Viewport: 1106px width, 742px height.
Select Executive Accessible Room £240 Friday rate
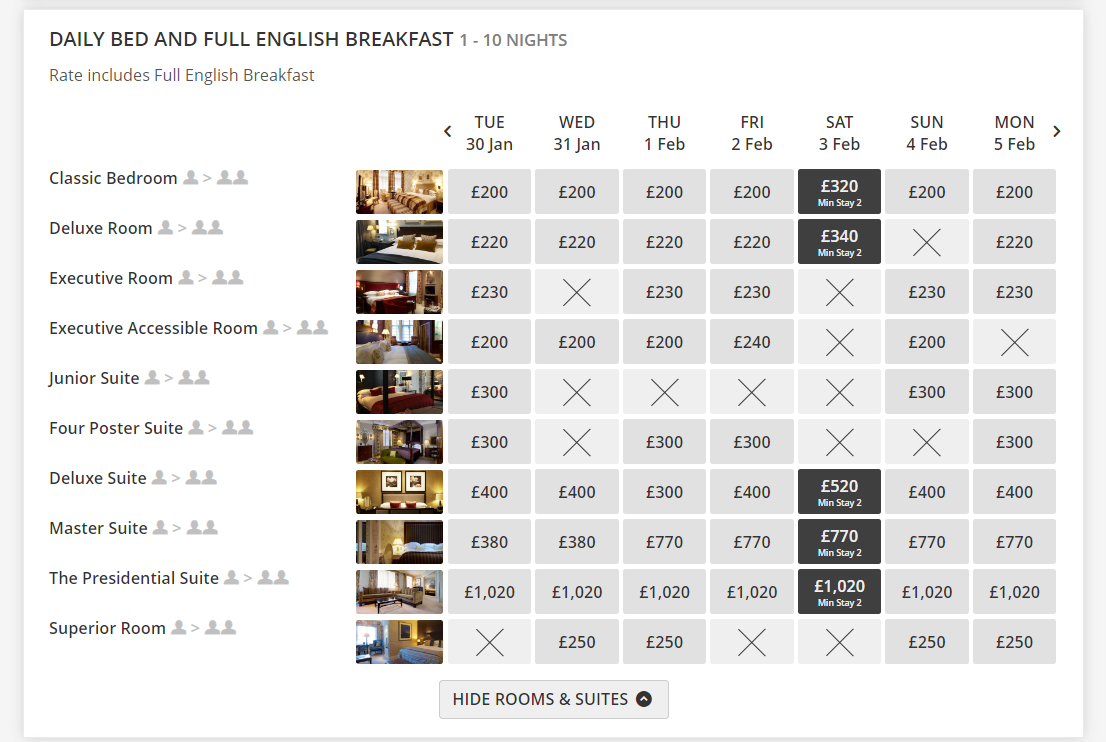tap(752, 342)
